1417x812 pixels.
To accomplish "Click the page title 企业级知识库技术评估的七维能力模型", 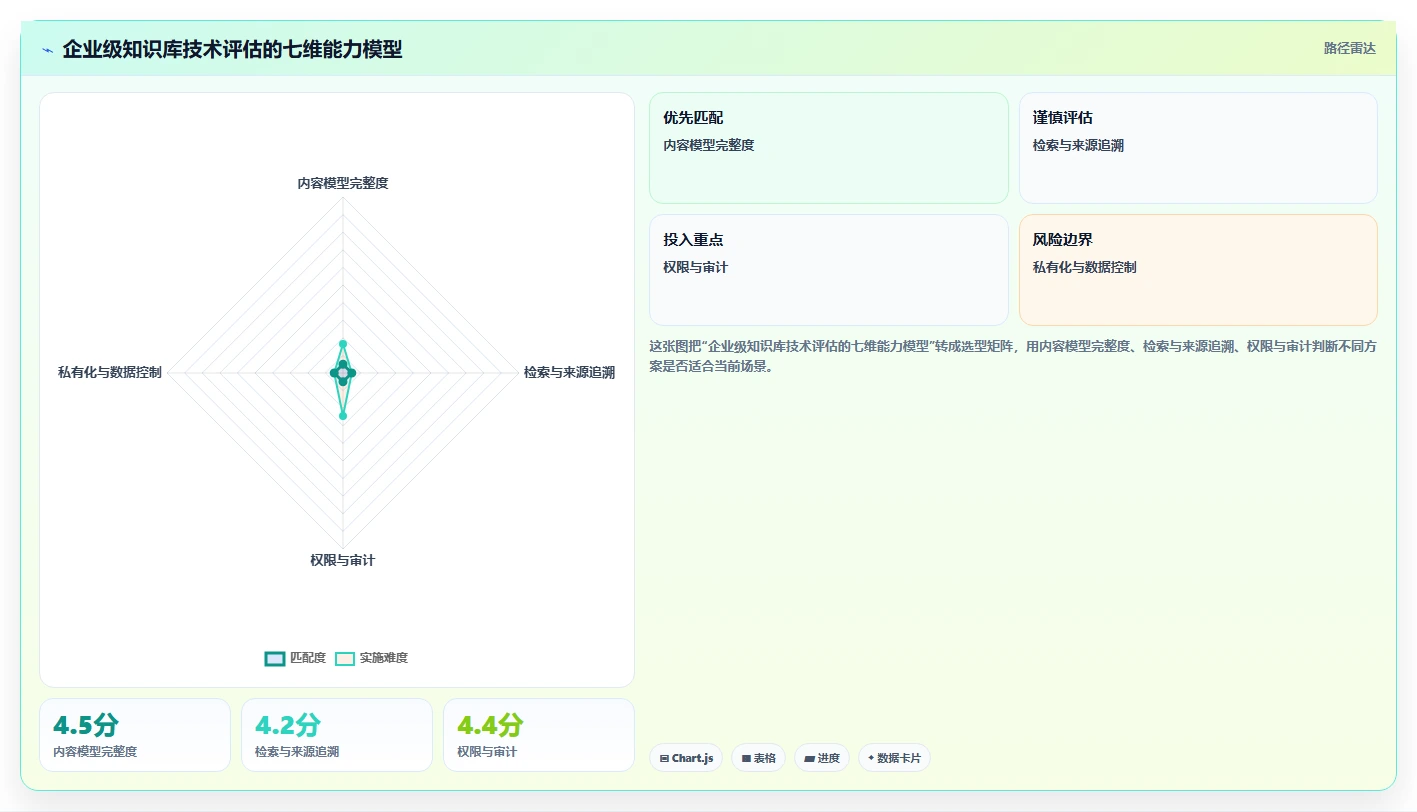I will pos(232,49).
